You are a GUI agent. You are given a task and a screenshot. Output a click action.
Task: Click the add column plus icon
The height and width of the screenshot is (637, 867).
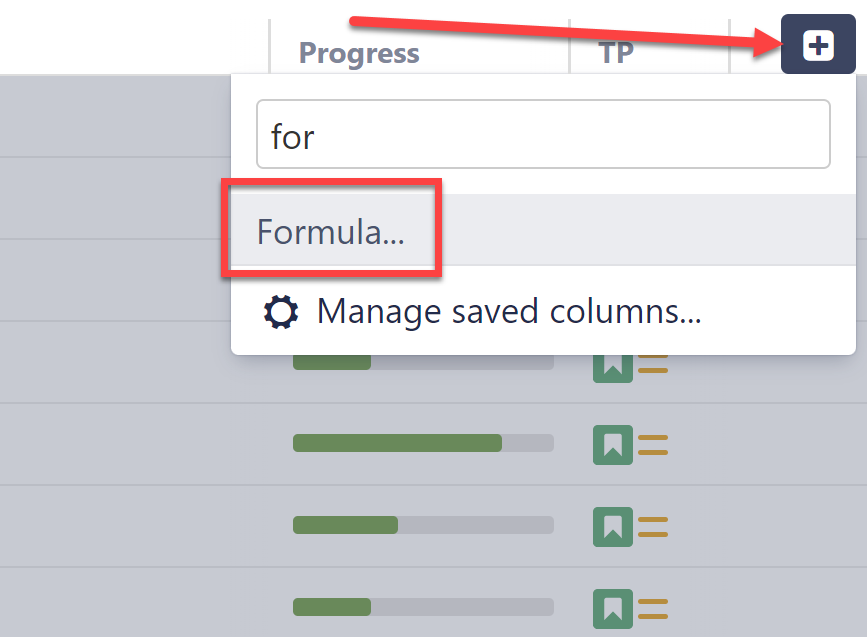pyautogui.click(x=818, y=44)
